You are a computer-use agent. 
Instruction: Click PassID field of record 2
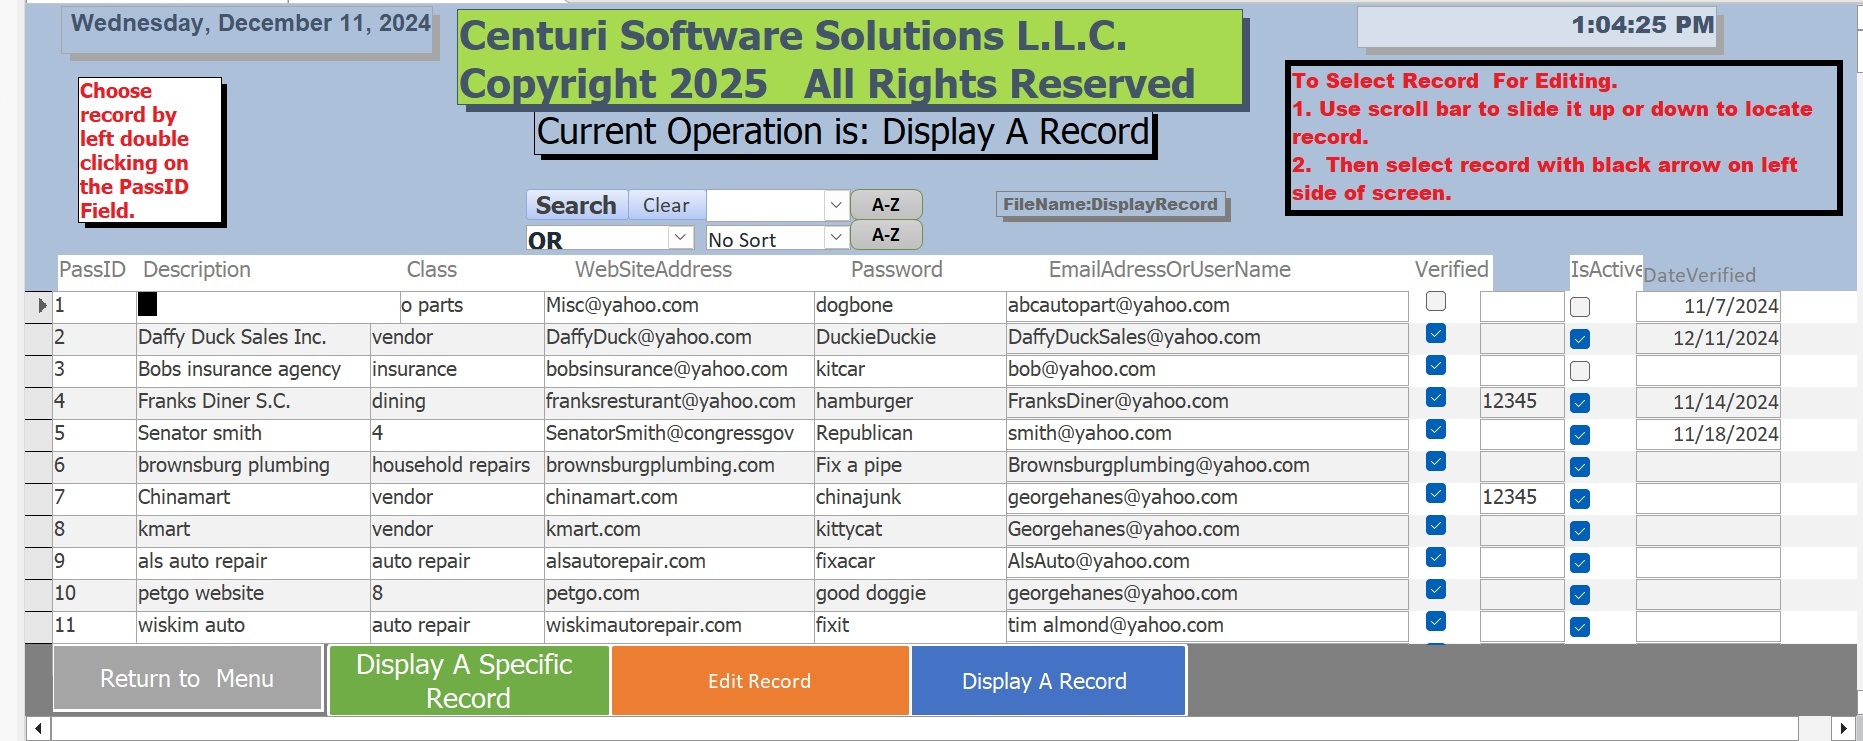tap(94, 338)
